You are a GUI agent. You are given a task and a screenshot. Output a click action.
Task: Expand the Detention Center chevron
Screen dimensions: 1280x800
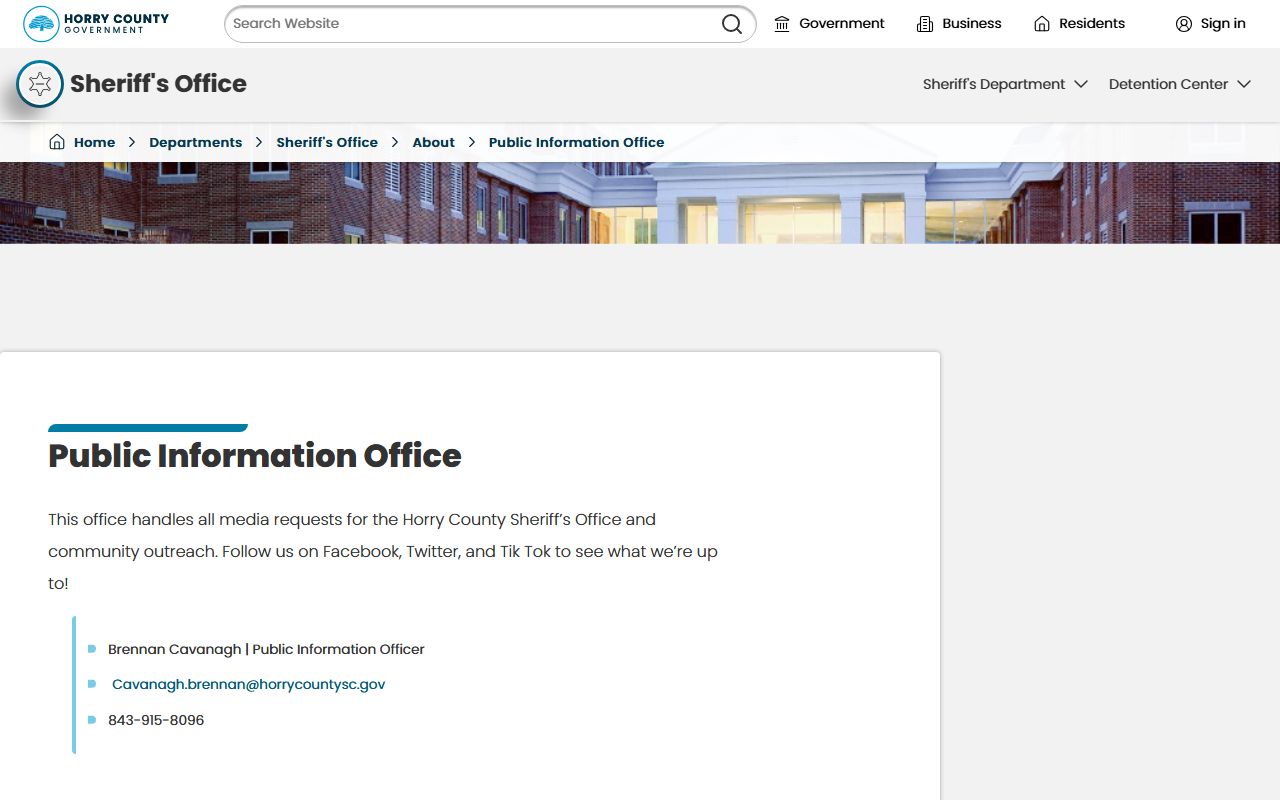(1244, 84)
